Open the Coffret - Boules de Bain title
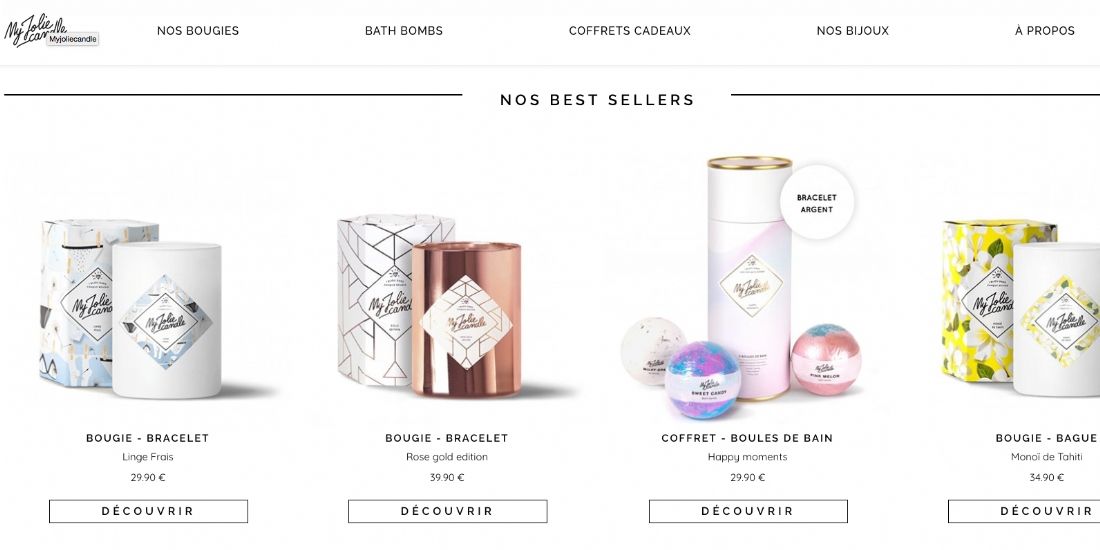 click(747, 438)
